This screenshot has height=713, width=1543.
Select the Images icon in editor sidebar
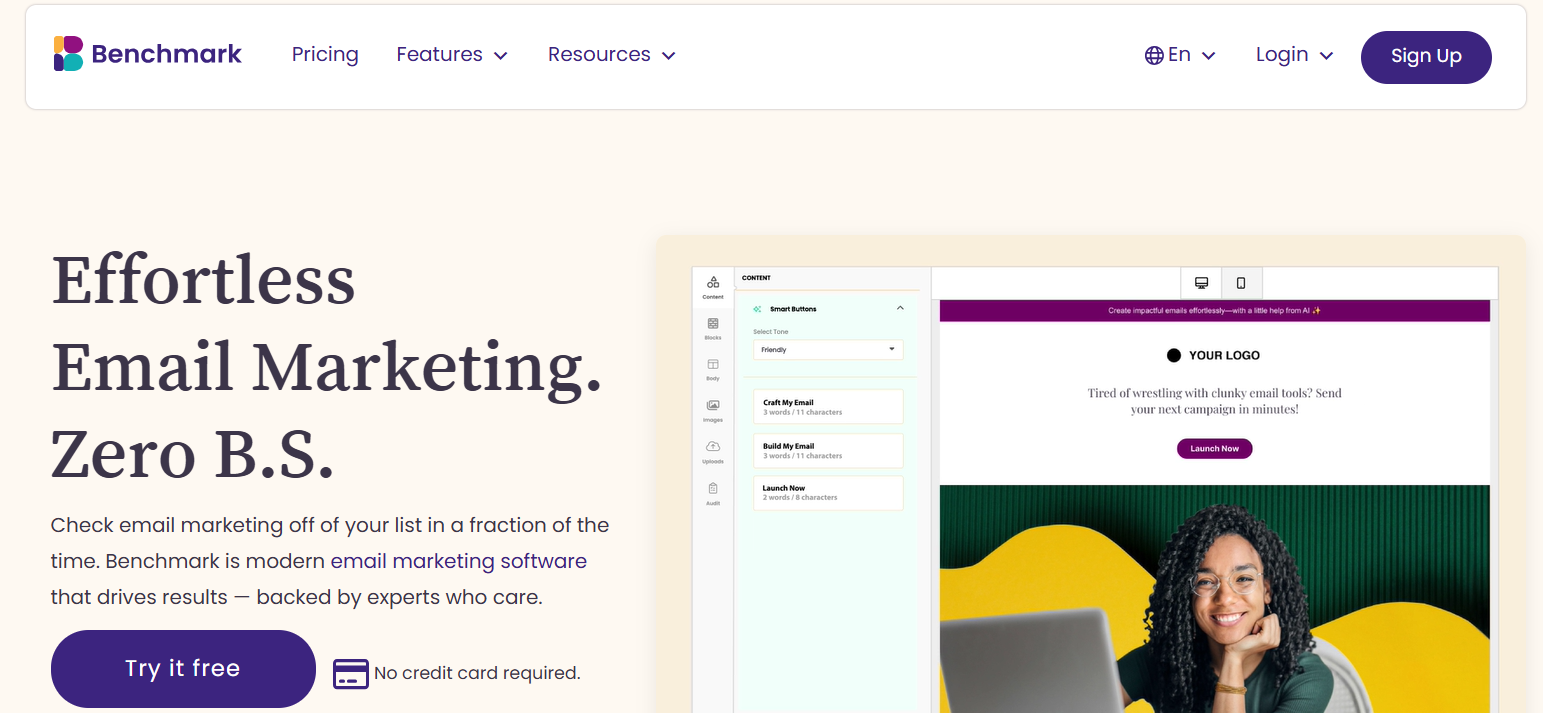point(713,411)
